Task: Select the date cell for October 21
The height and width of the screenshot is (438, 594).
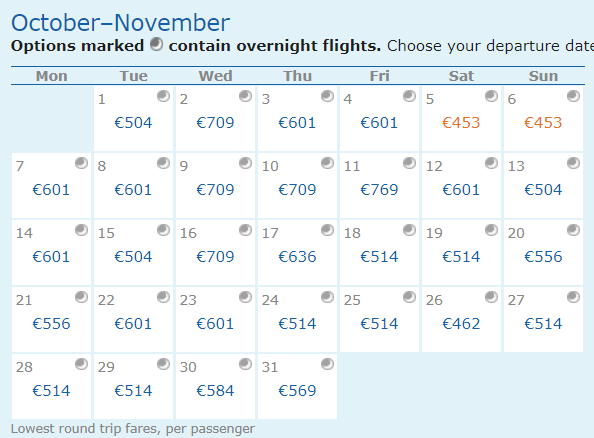Action: tap(52, 319)
